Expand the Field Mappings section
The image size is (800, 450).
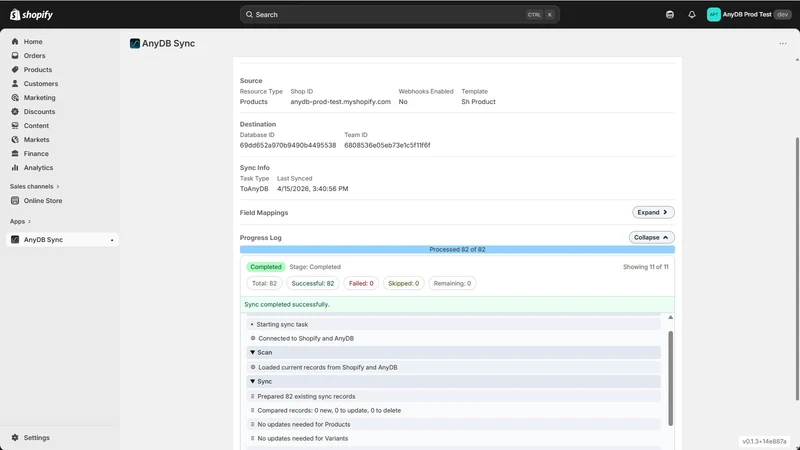click(653, 212)
